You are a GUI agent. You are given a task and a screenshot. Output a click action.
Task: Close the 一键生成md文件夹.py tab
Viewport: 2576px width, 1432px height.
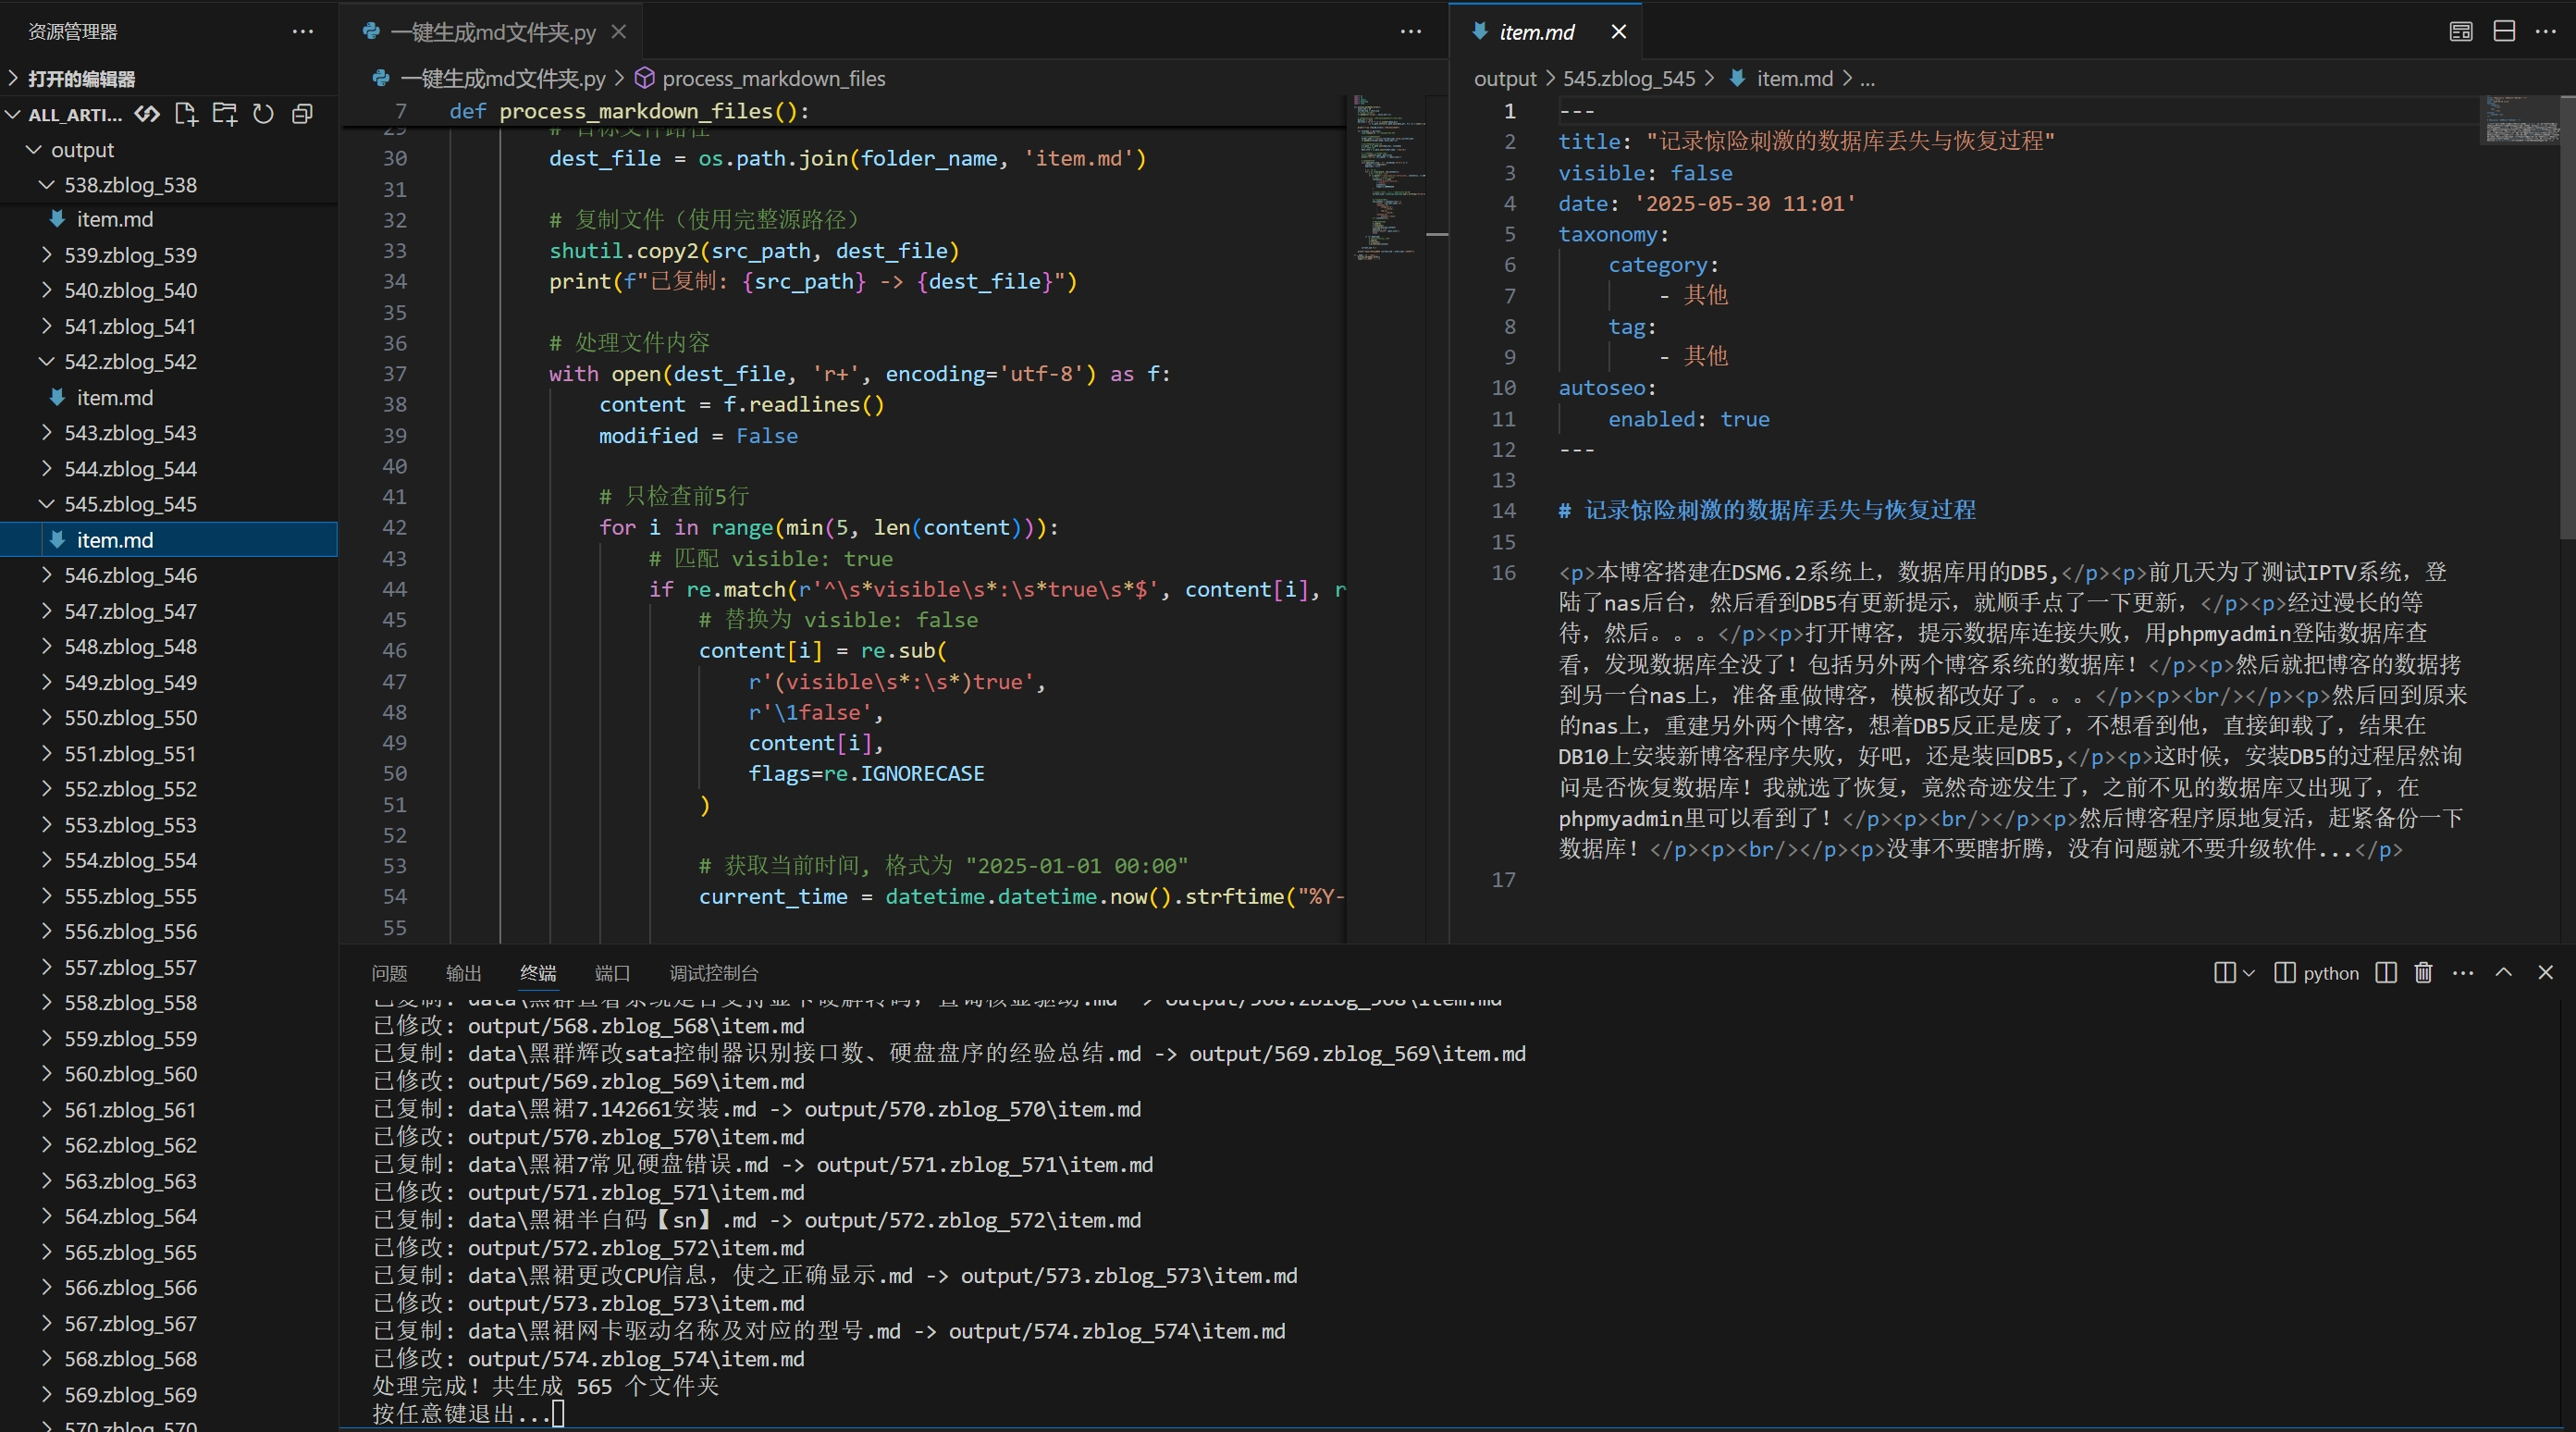click(x=619, y=32)
